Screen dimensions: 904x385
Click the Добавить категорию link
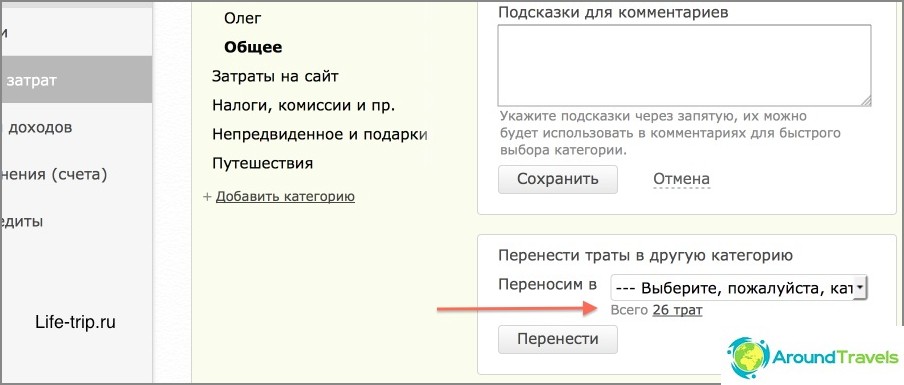[x=285, y=197]
